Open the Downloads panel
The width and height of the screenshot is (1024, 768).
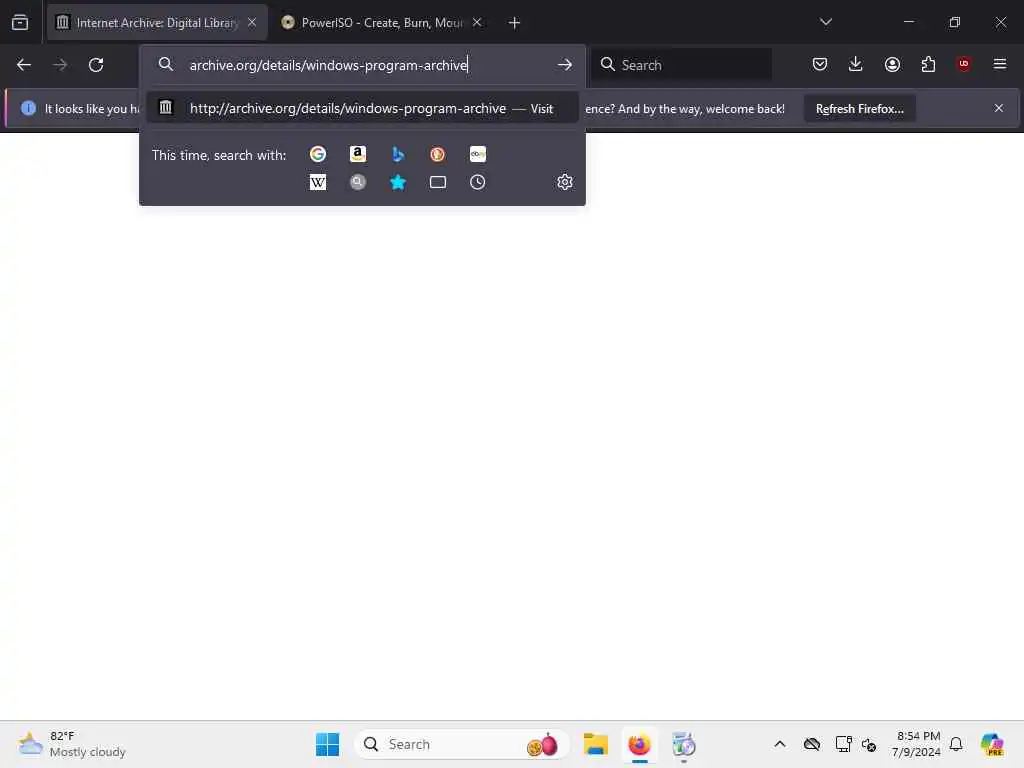(856, 64)
